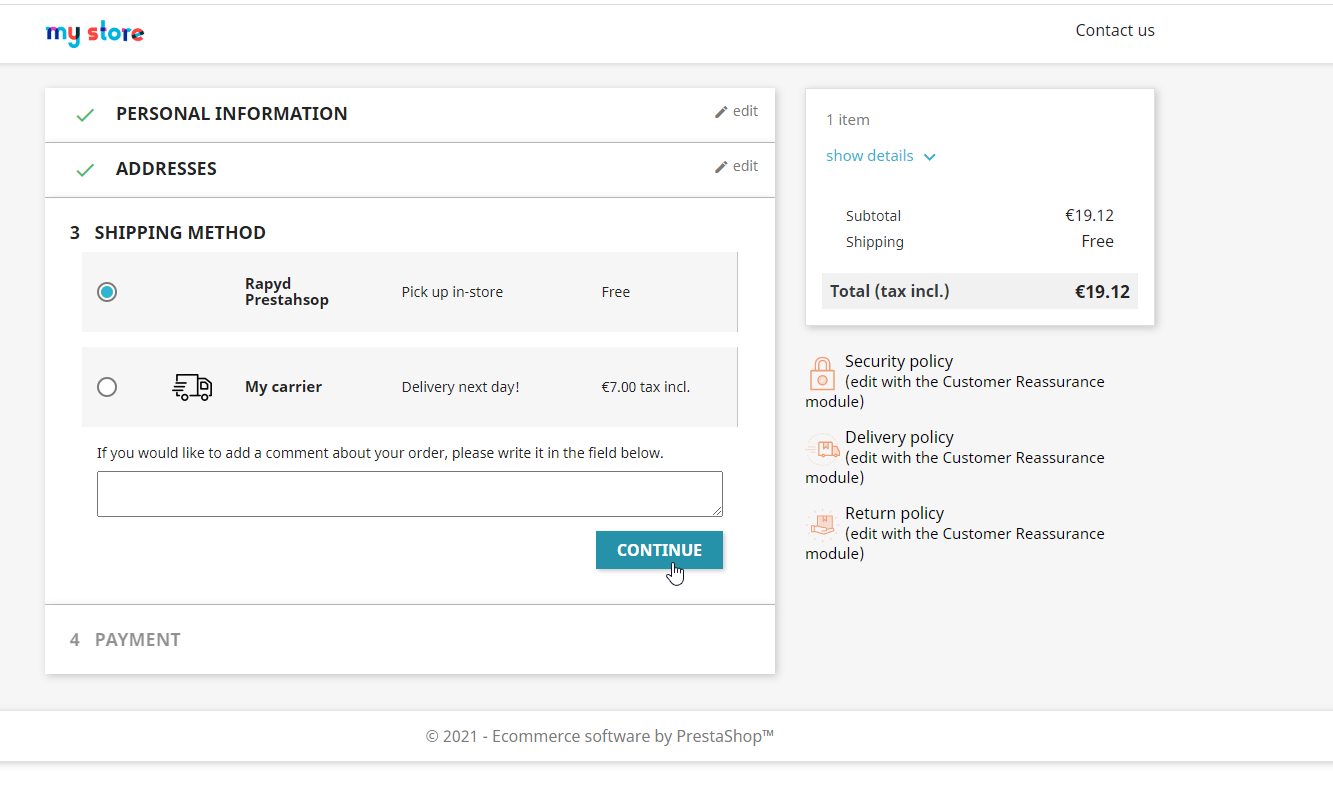Click the My carrier truck icon
The image size is (1333, 794).
coord(192,387)
